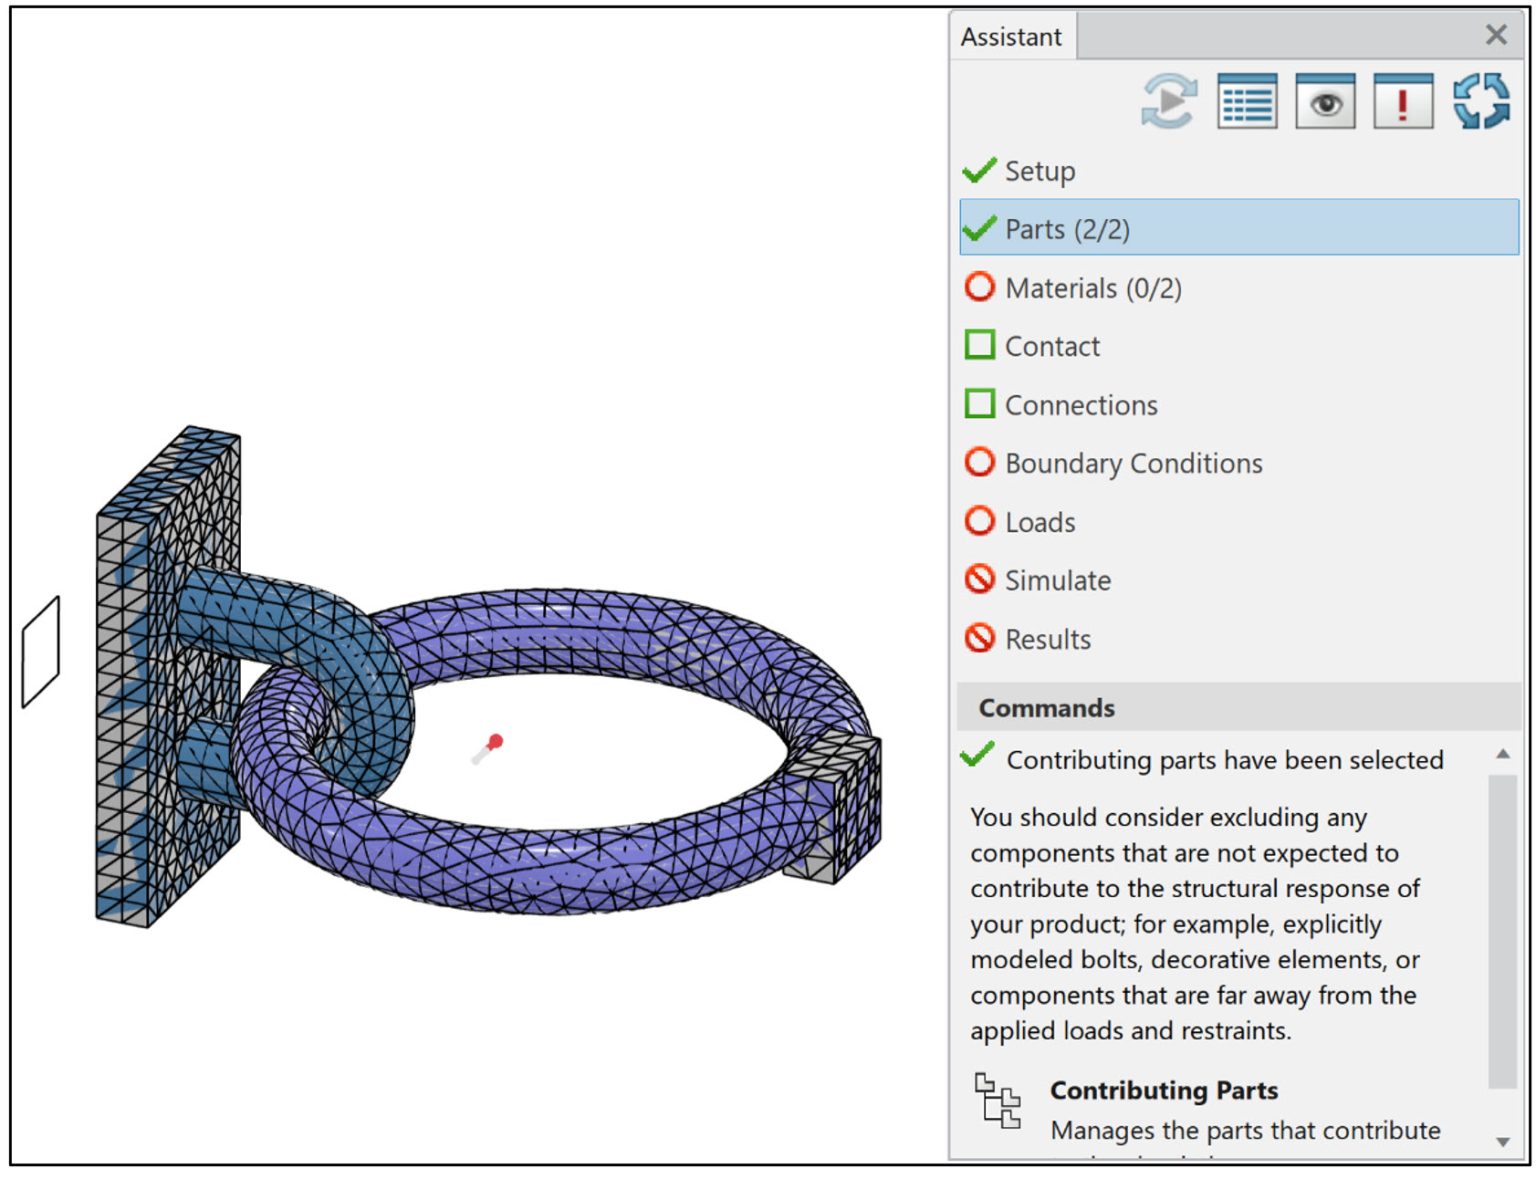The image size is (1536, 1179).
Task: Click the blocked icon next to Simulate
Action: click(x=979, y=579)
